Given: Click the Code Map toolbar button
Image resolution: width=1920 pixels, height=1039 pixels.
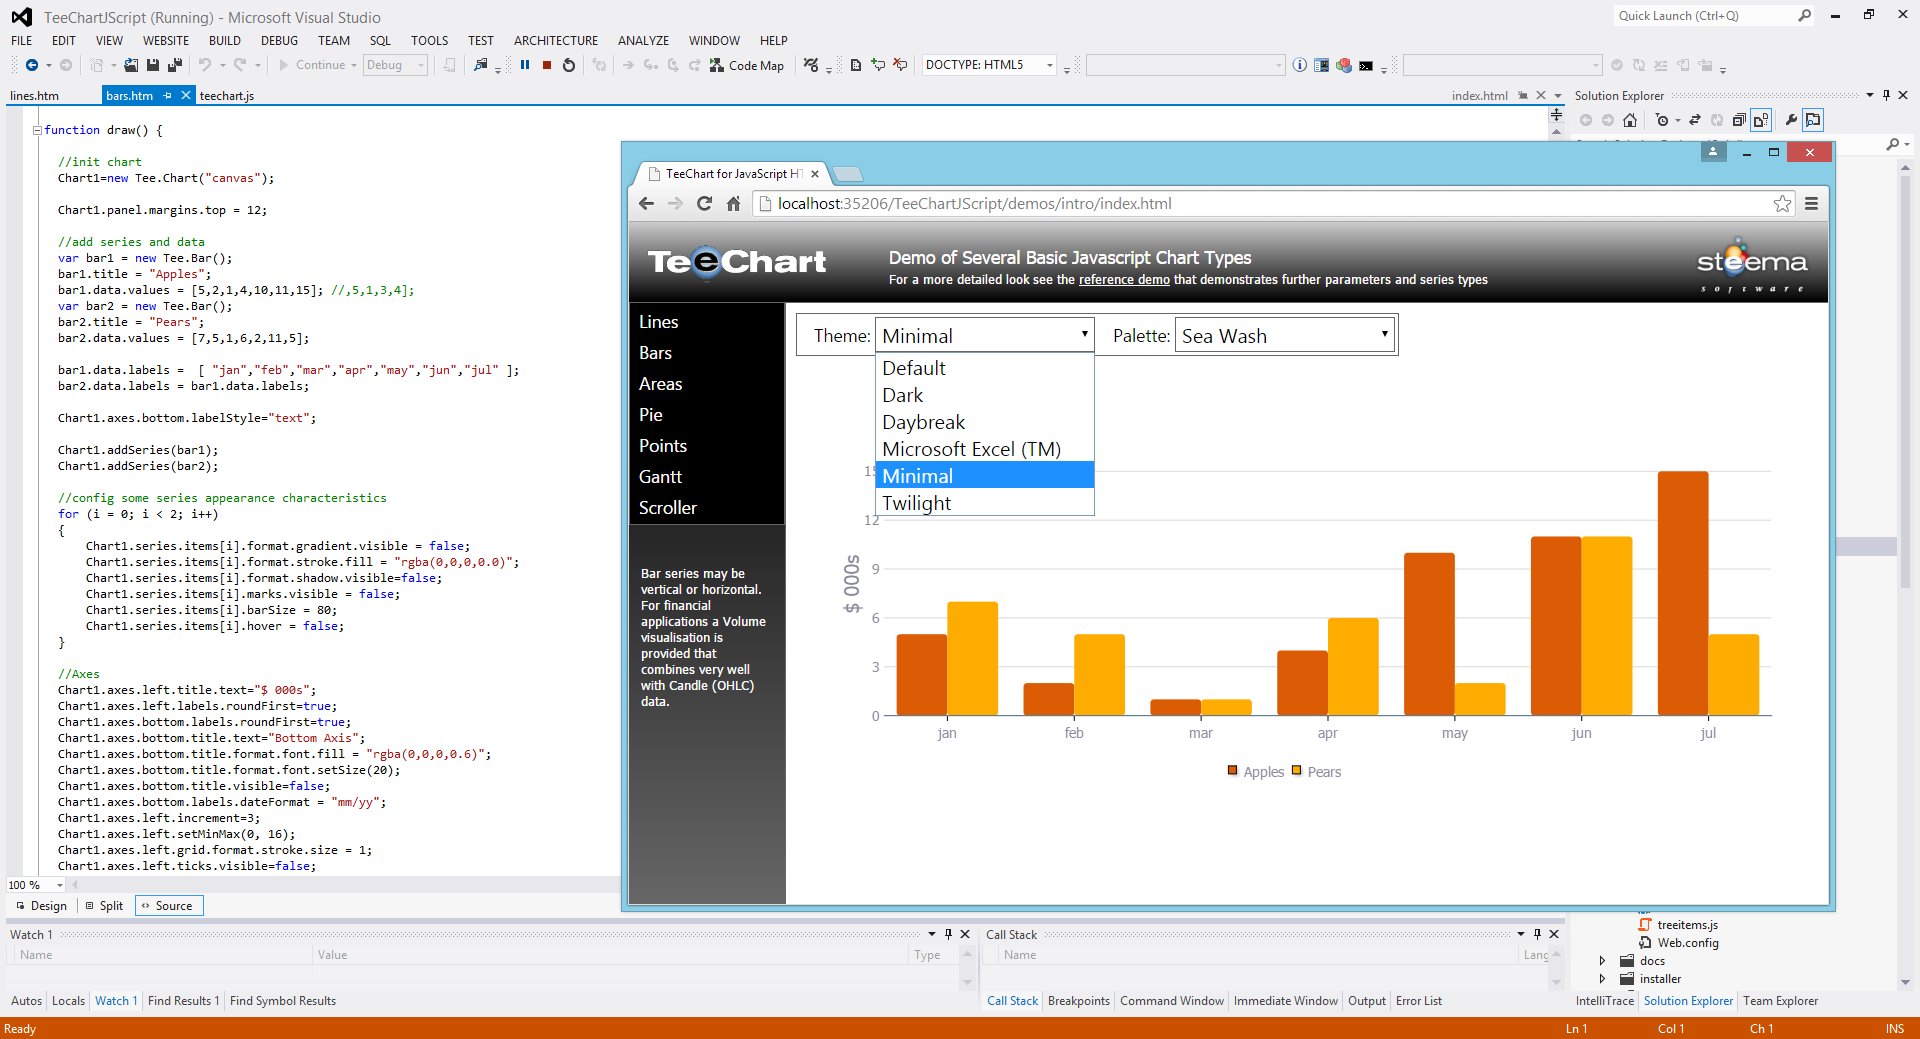Looking at the screenshot, I should point(747,65).
